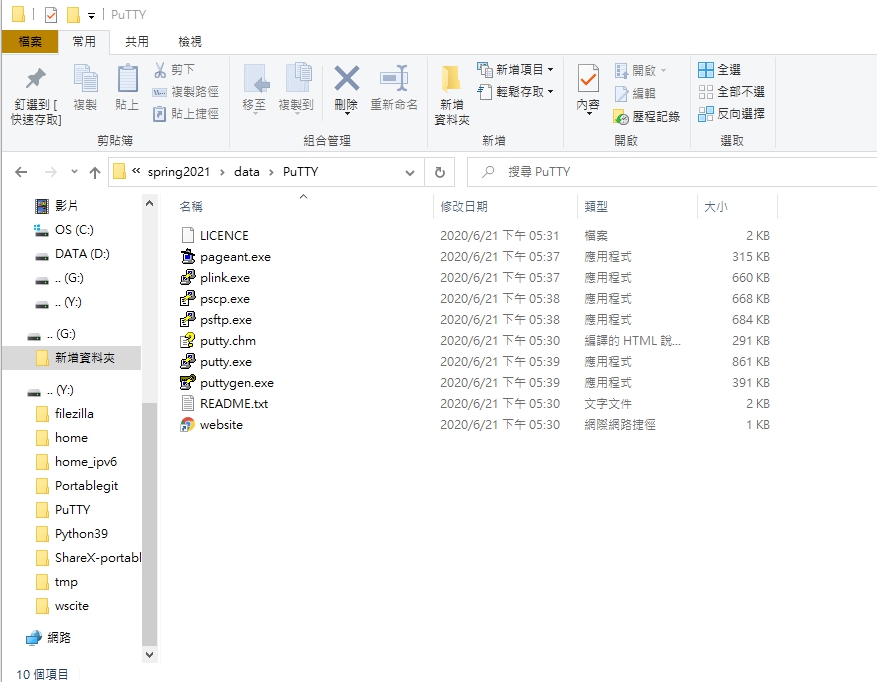The height and width of the screenshot is (682, 877).
Task: Click the New folder (新增資料夾) icon
Action: tap(451, 78)
